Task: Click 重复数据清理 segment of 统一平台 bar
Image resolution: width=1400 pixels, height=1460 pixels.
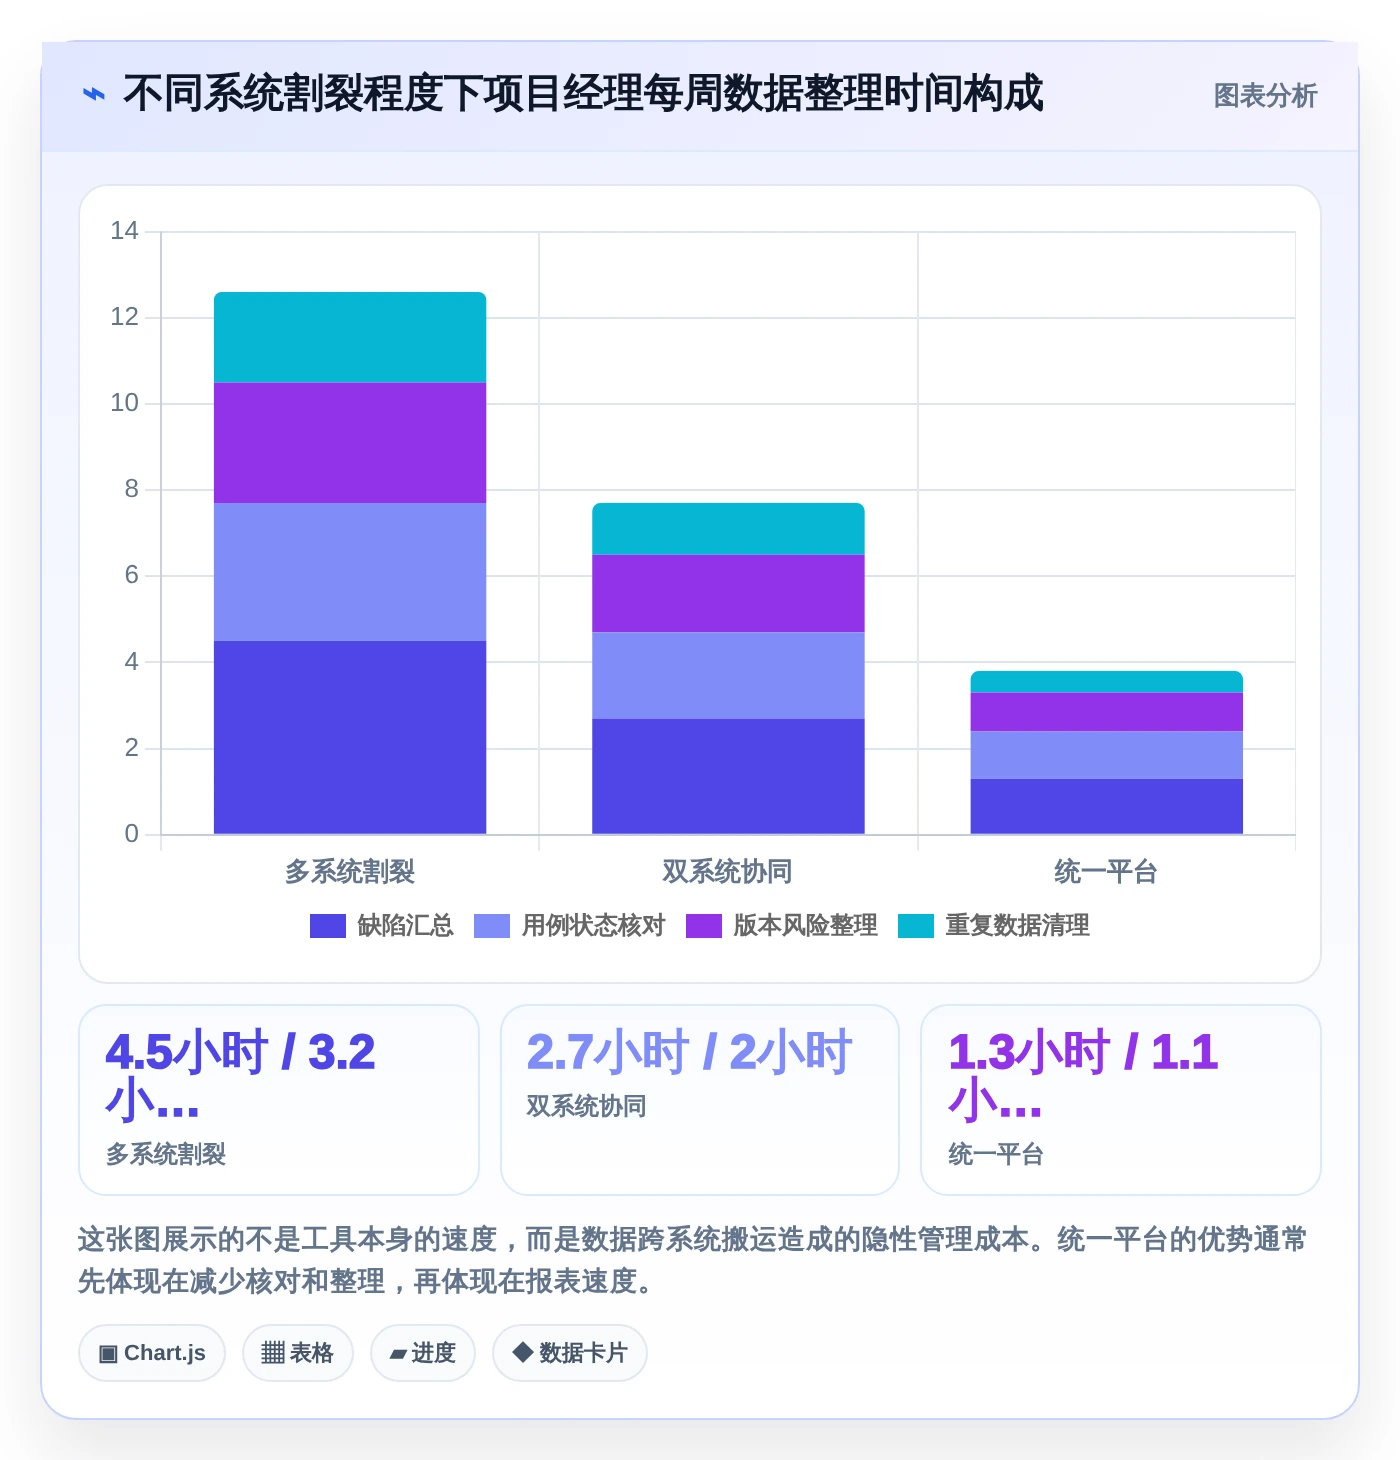Action: [1107, 682]
